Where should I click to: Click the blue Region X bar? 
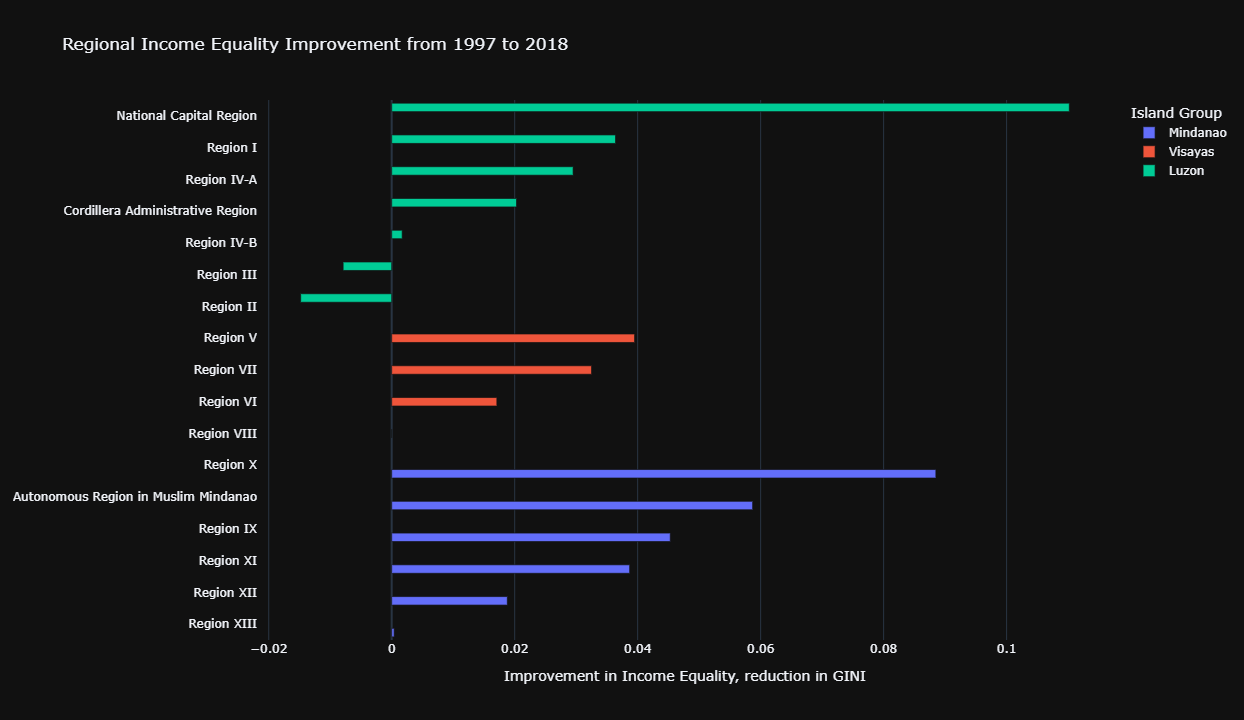coord(663,474)
